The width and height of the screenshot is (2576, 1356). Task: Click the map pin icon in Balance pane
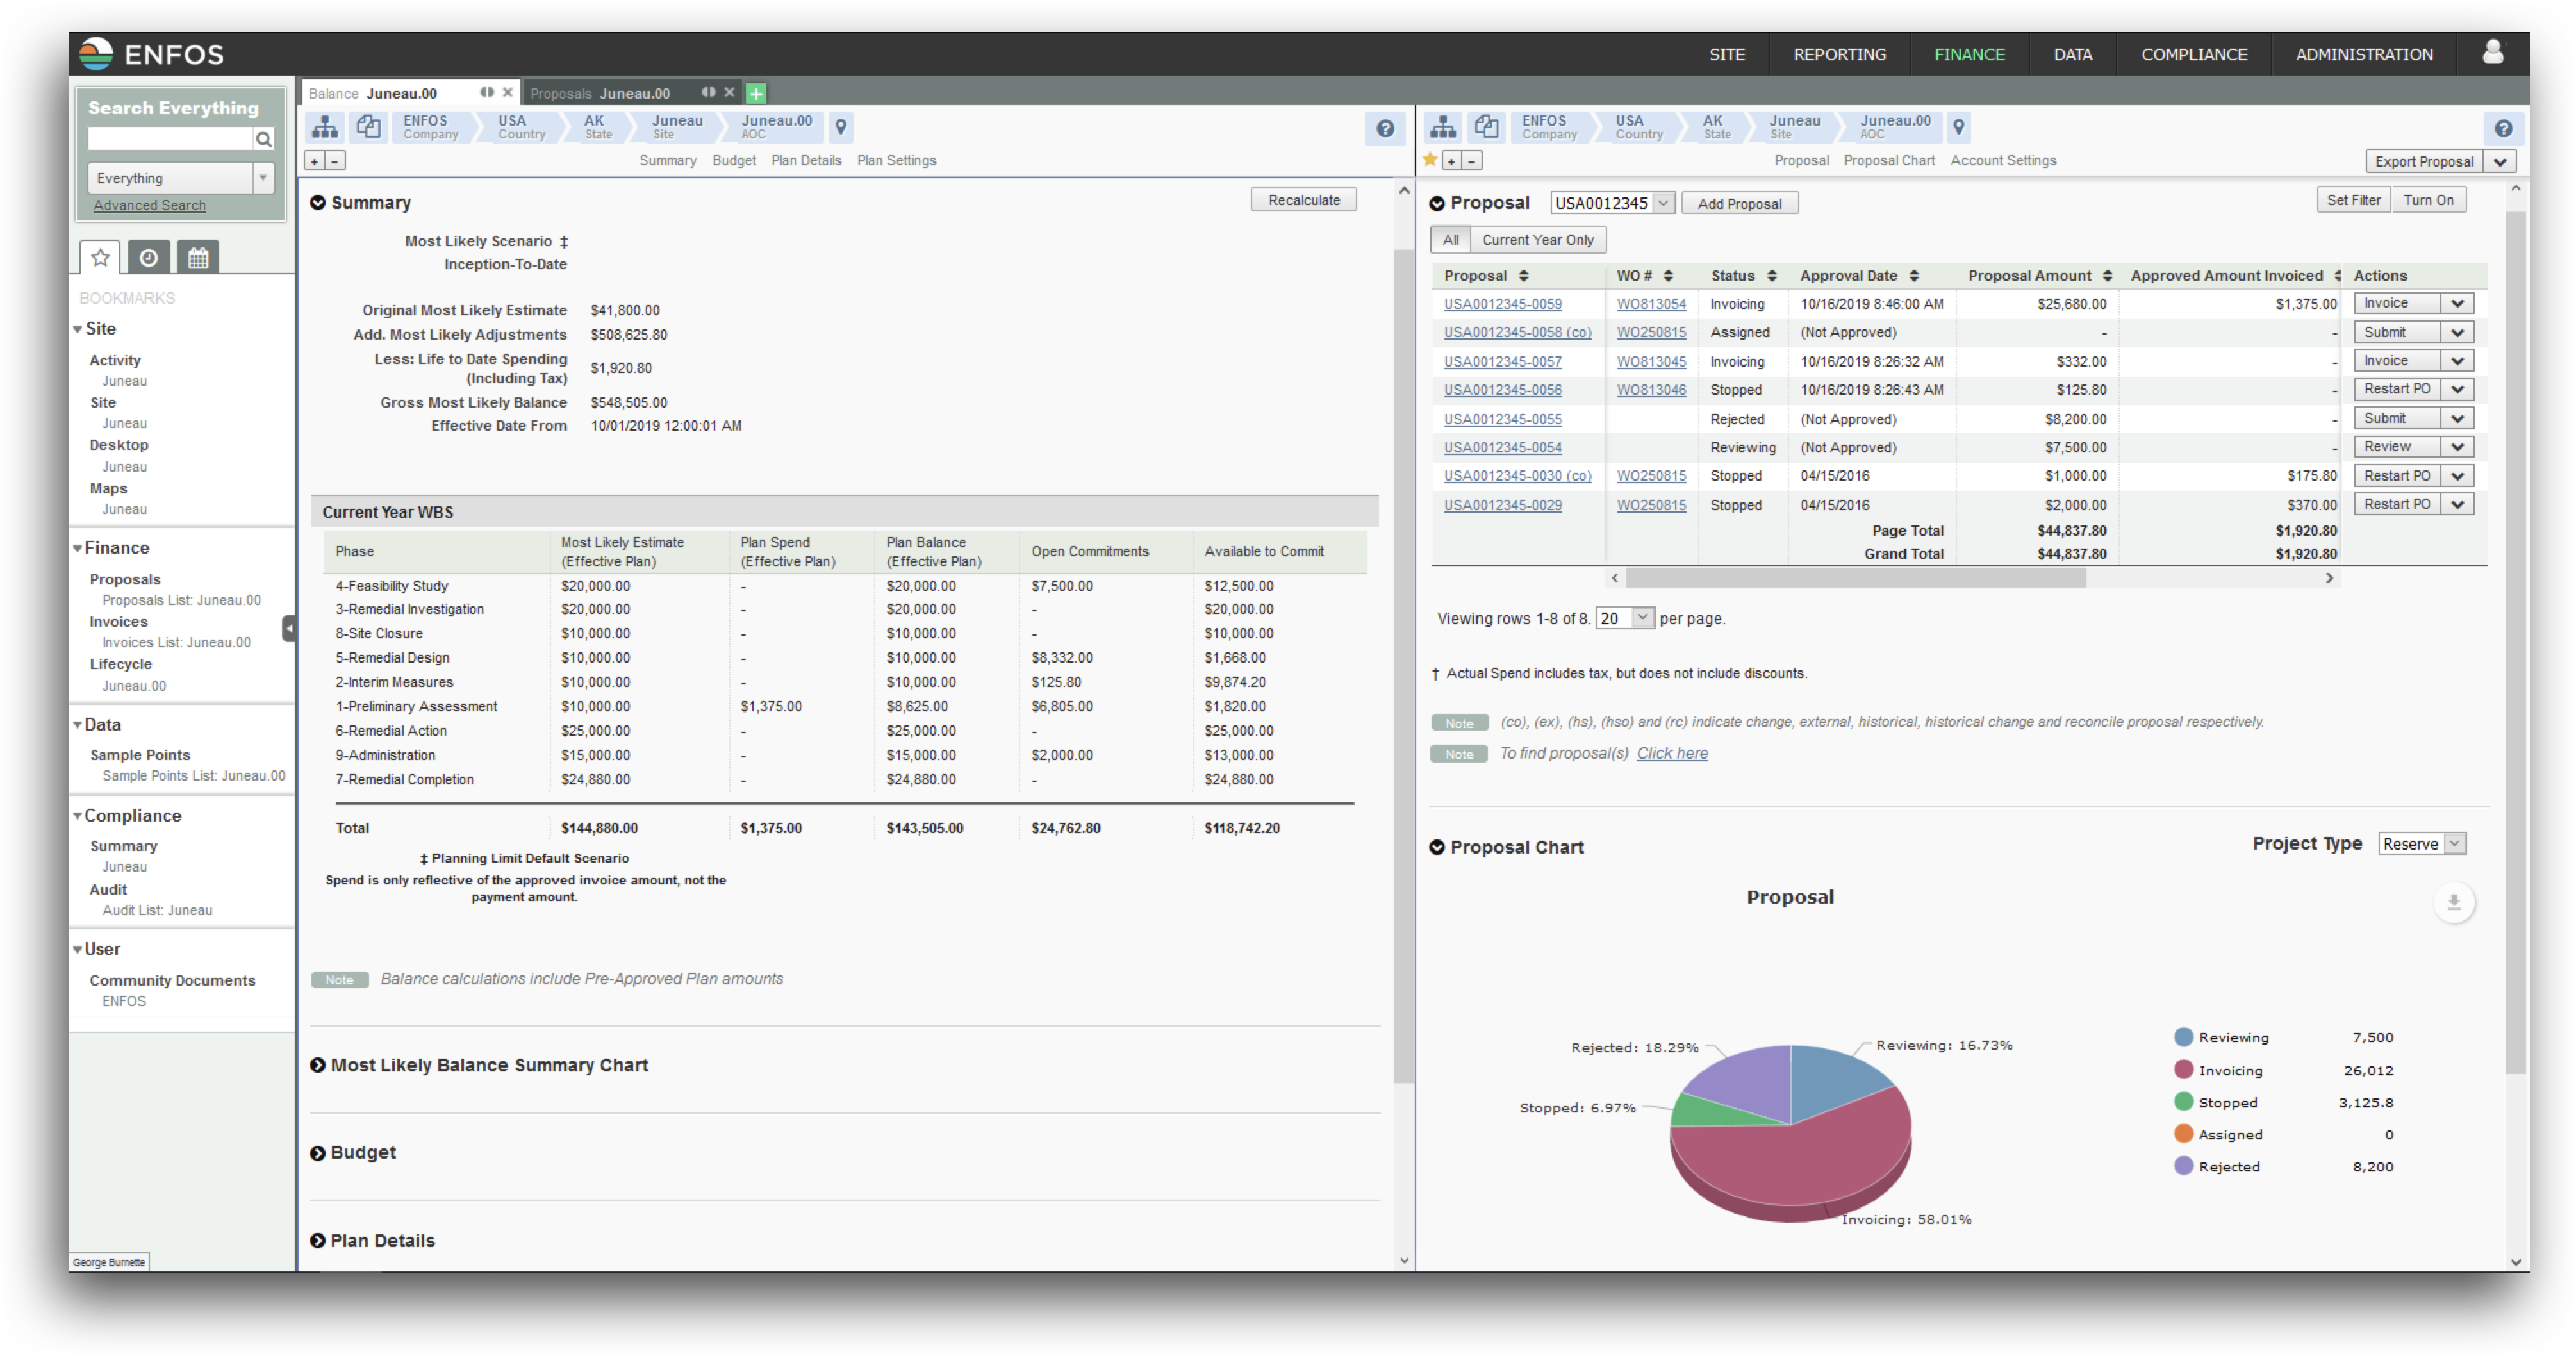pyautogui.click(x=841, y=127)
